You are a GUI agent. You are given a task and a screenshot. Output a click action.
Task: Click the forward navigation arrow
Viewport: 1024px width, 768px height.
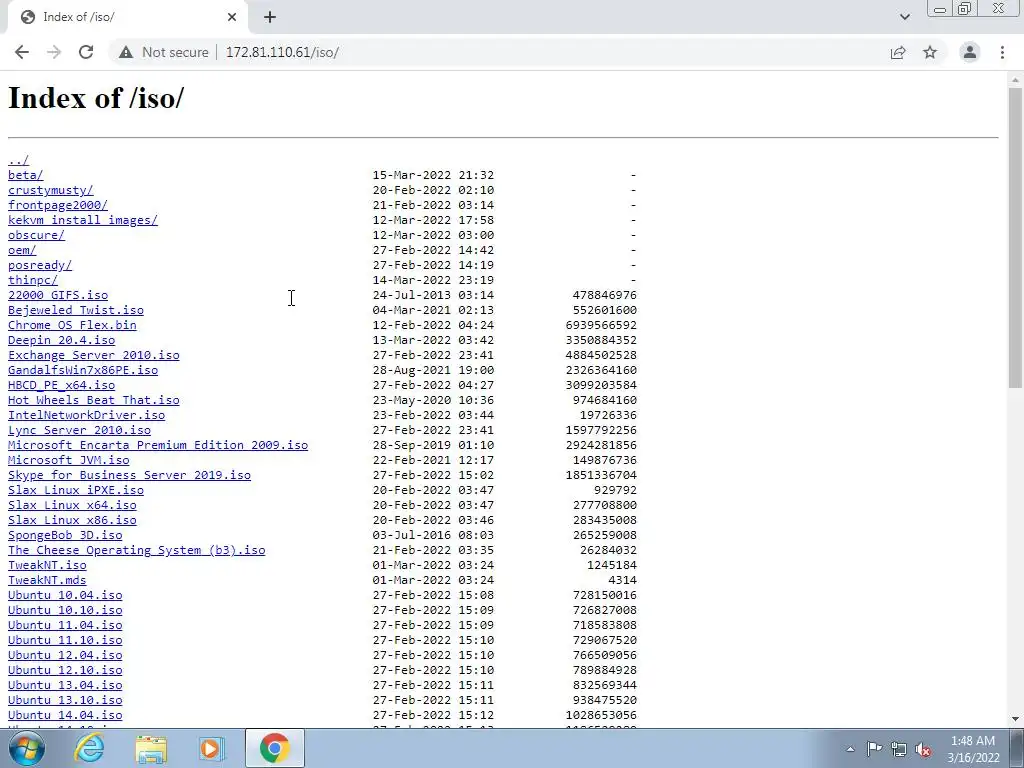pyautogui.click(x=54, y=52)
